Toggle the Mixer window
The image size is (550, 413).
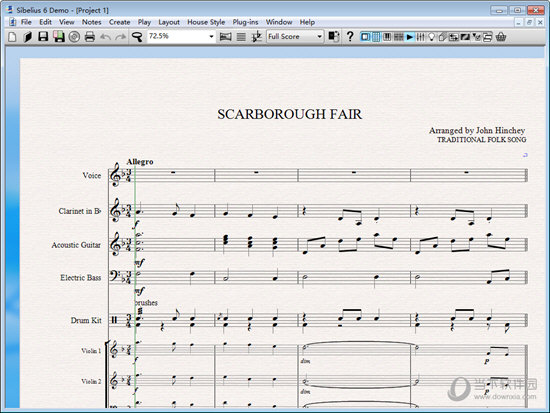(420, 36)
